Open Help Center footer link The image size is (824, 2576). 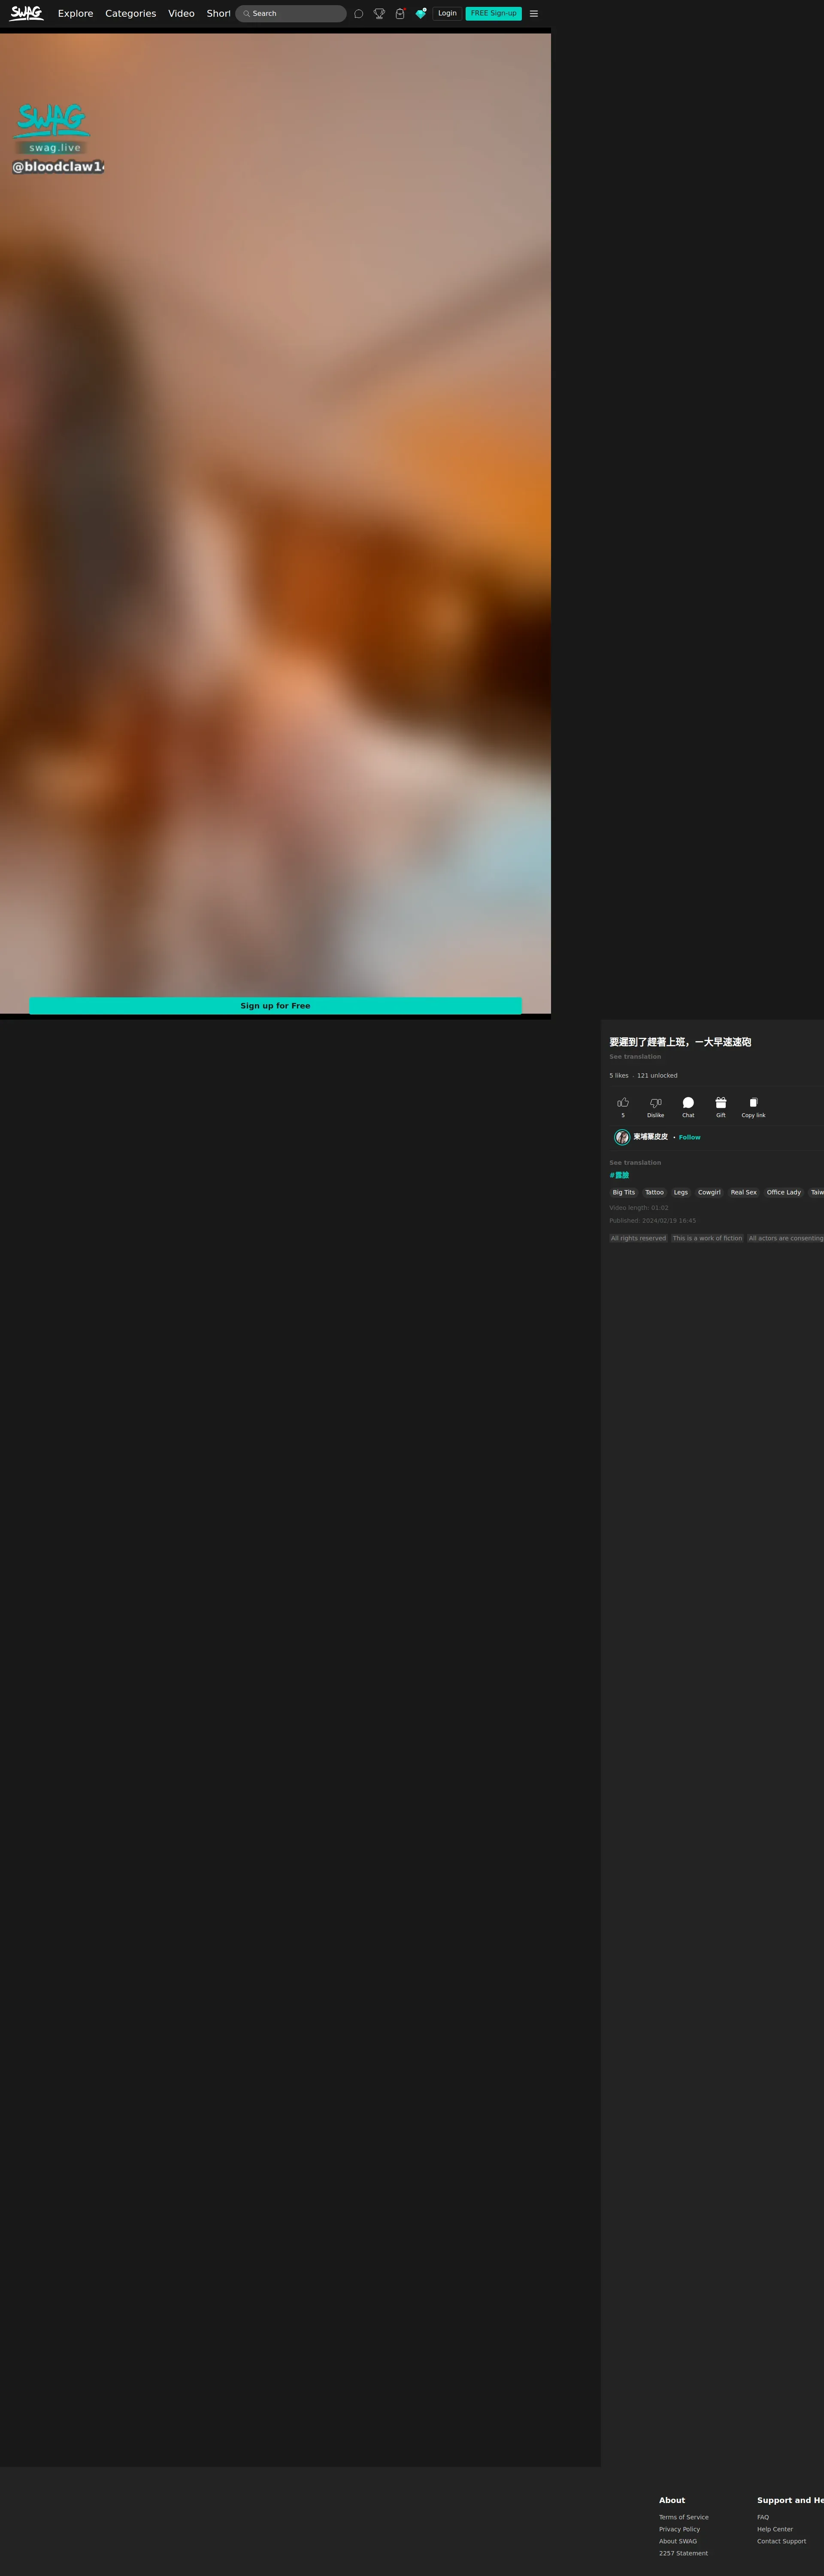pos(775,2529)
